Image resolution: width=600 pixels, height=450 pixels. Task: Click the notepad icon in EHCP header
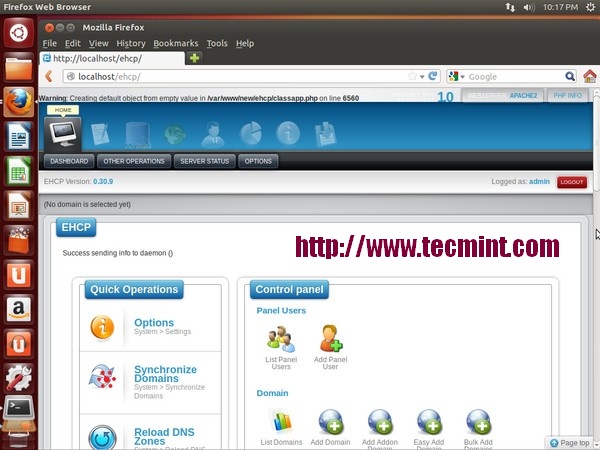pyautogui.click(x=100, y=134)
